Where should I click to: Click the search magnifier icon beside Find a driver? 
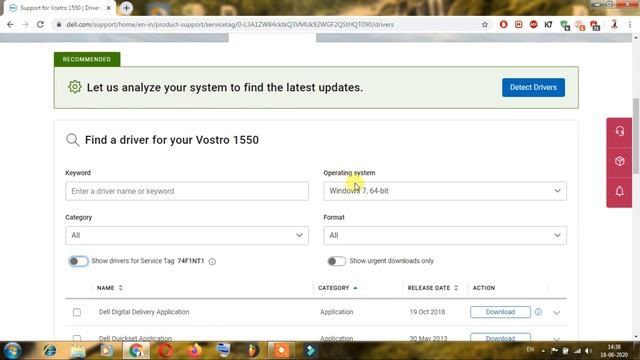[73, 140]
